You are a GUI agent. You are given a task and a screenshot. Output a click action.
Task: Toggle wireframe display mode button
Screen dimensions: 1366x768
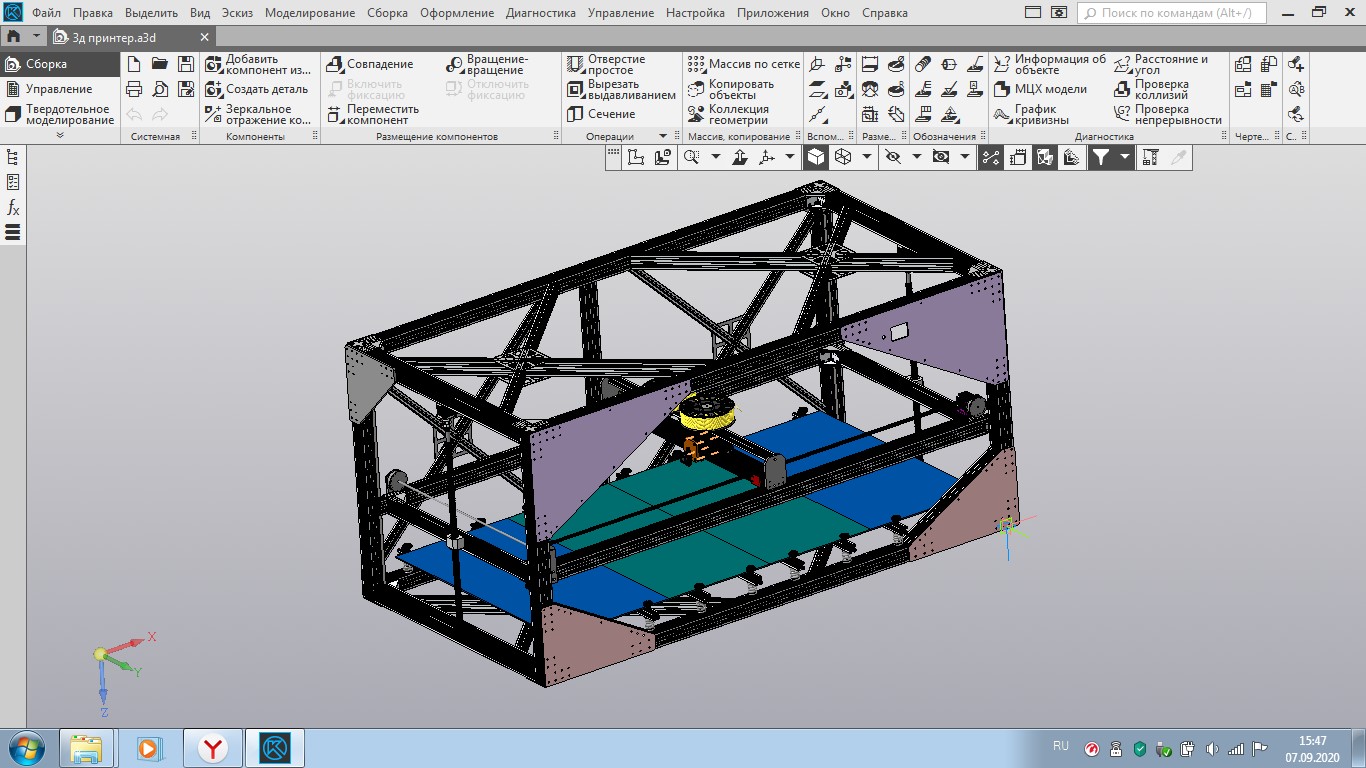(843, 157)
